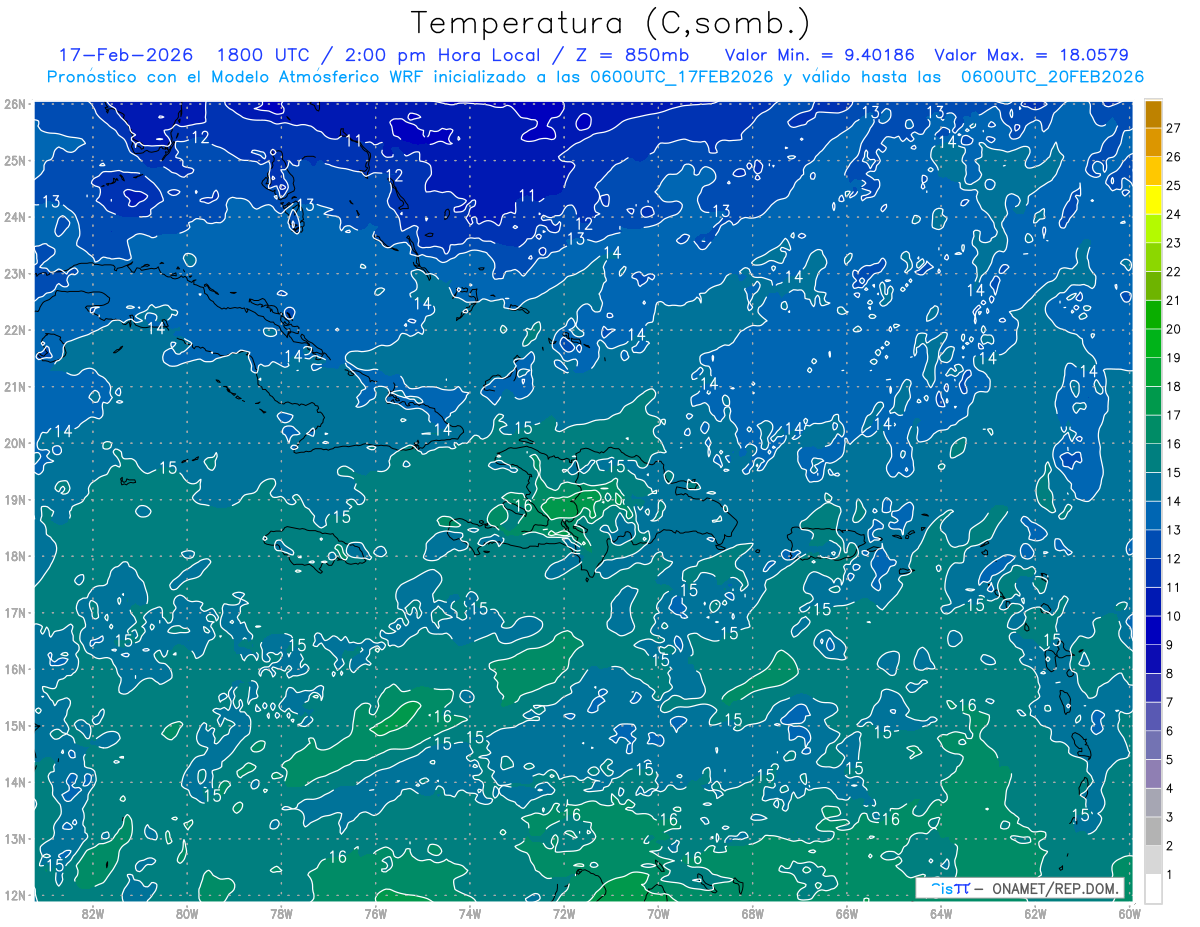Click the 60W longitude axis label
1200x927 pixels.
click(1129, 913)
